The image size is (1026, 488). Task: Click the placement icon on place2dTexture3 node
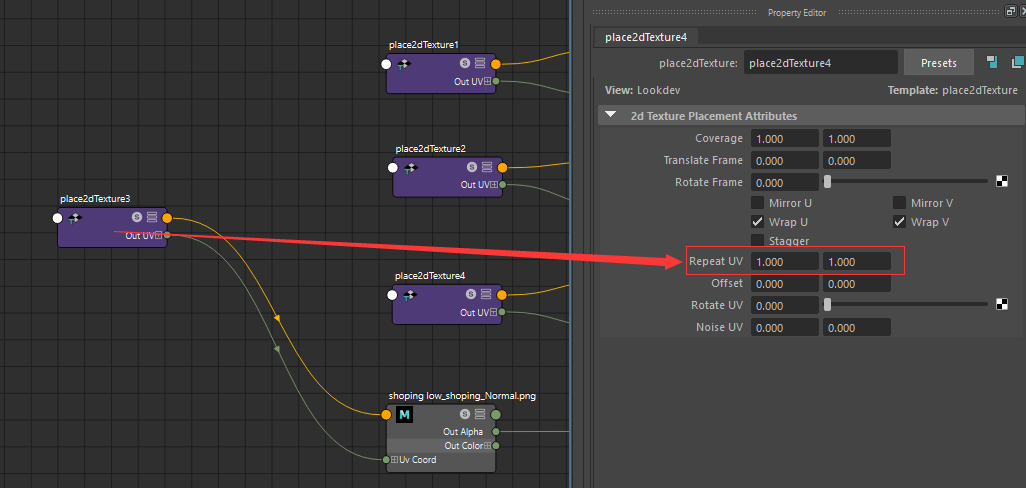click(x=75, y=218)
